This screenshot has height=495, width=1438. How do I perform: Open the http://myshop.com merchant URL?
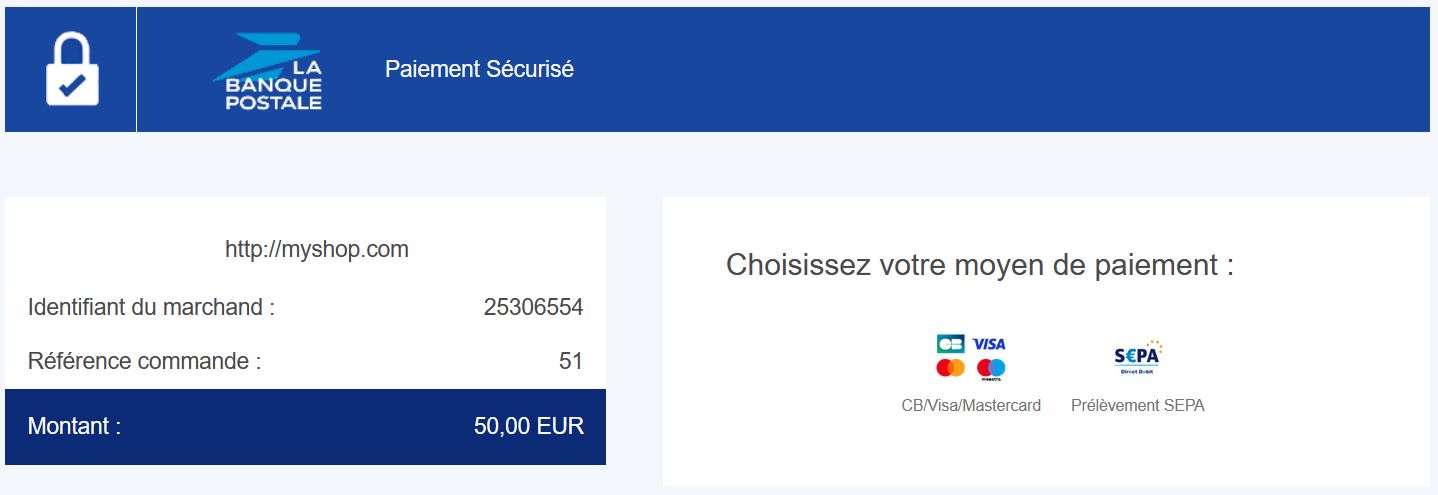click(x=317, y=250)
